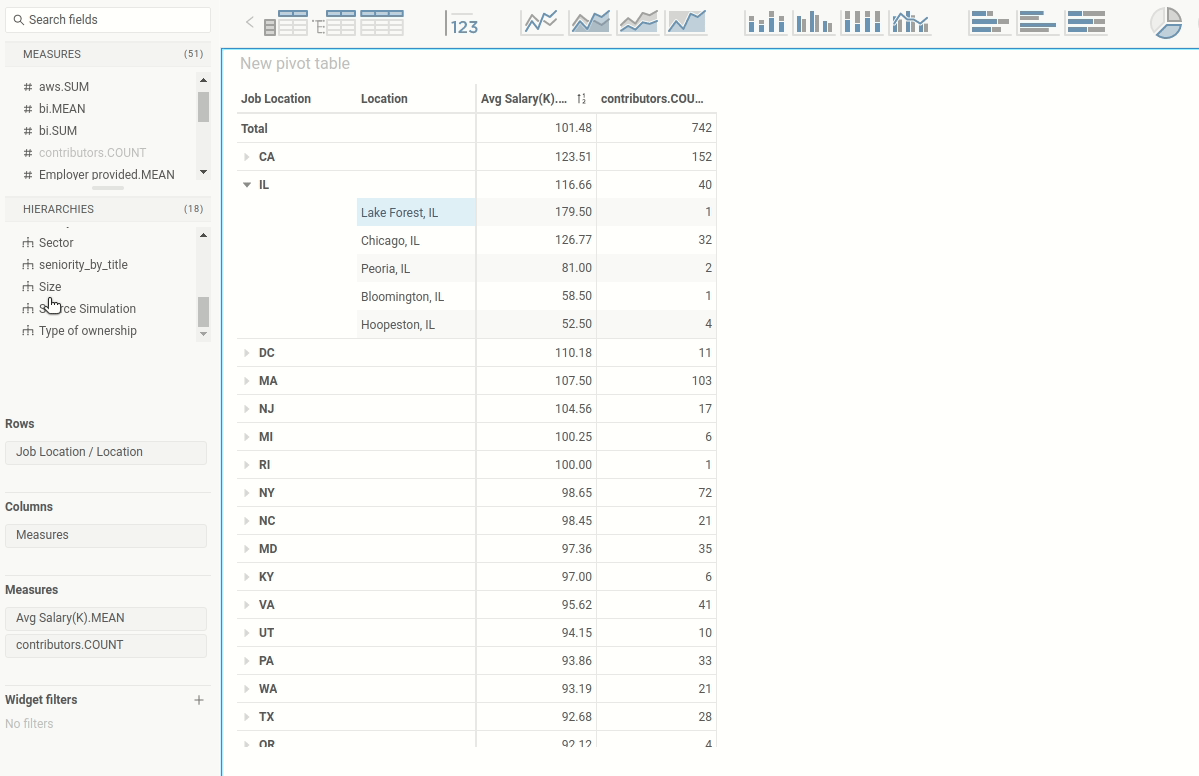1199x776 pixels.
Task: Collapse the IL row
Action: click(x=247, y=185)
